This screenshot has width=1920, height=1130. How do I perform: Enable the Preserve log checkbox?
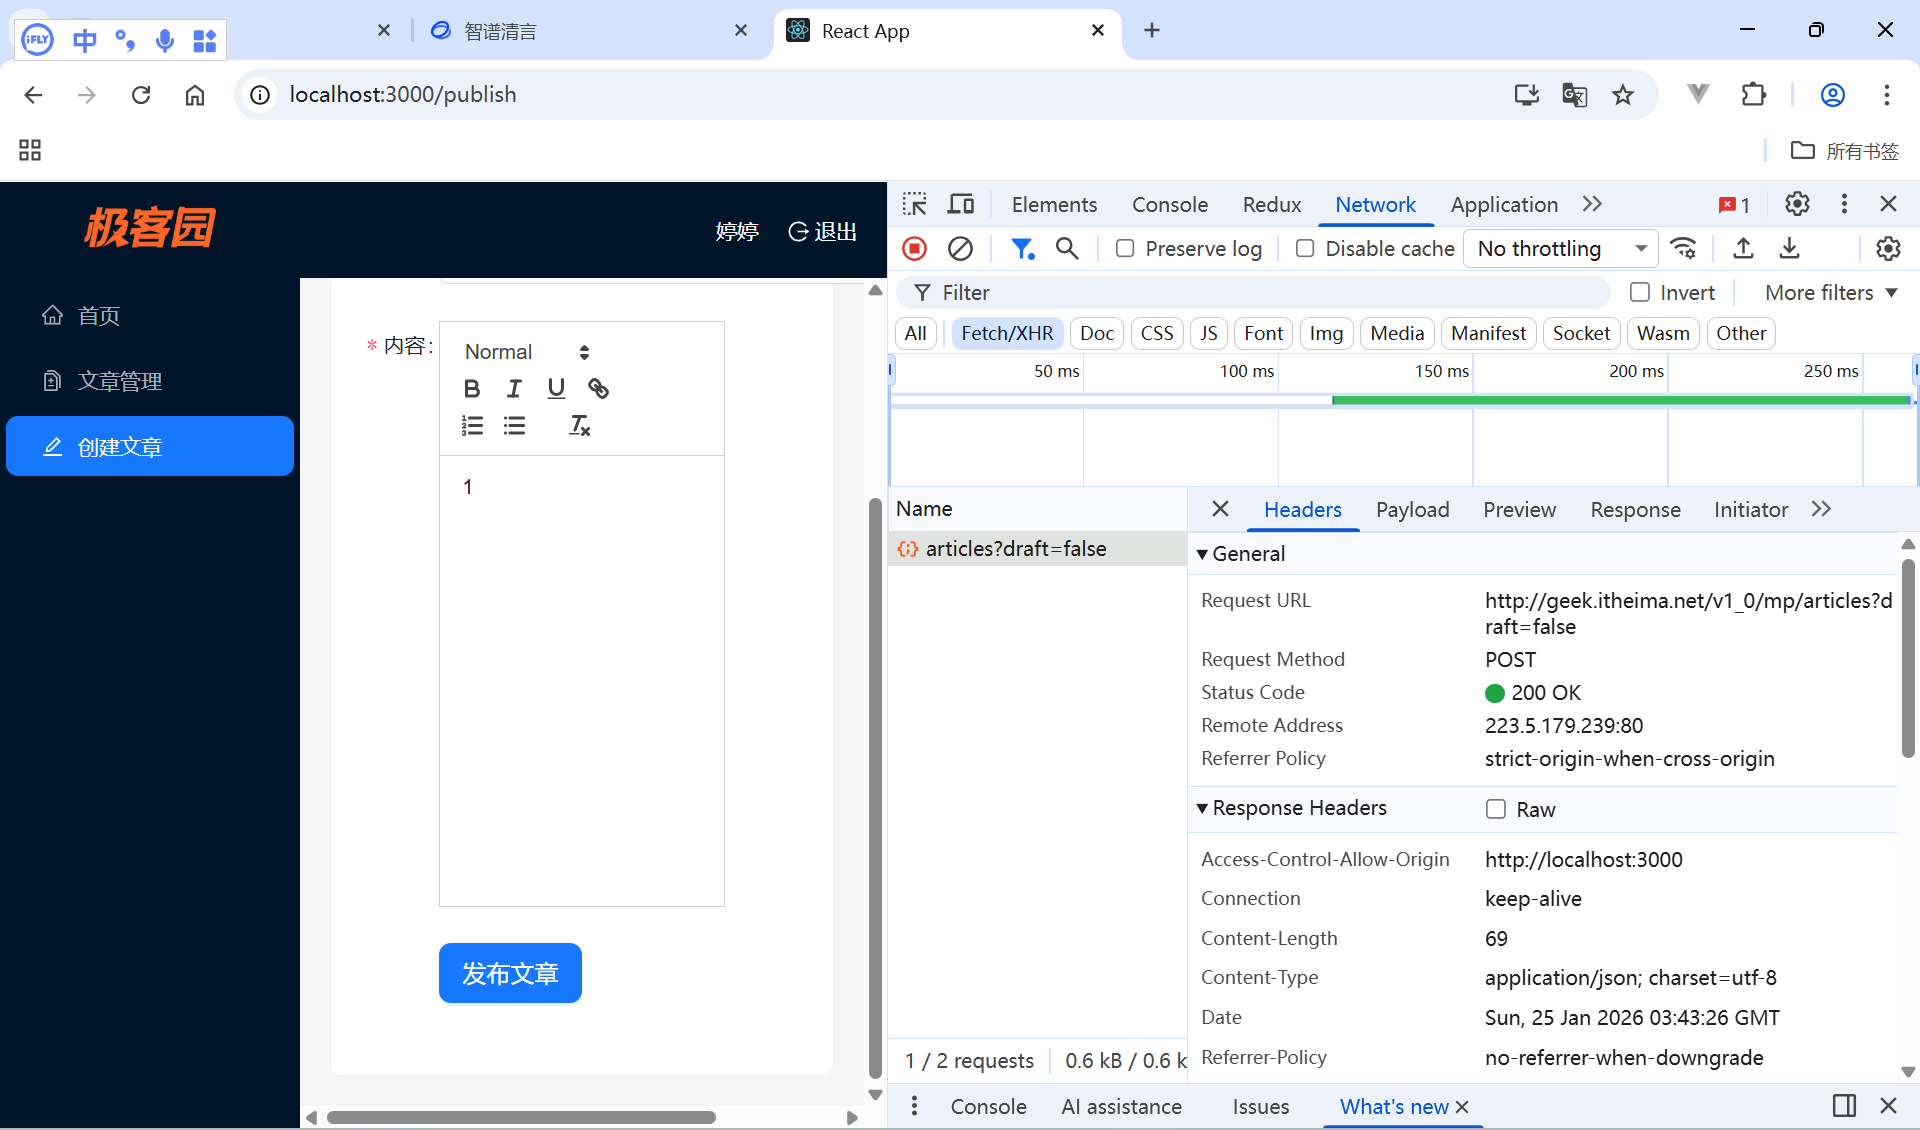pos(1125,248)
